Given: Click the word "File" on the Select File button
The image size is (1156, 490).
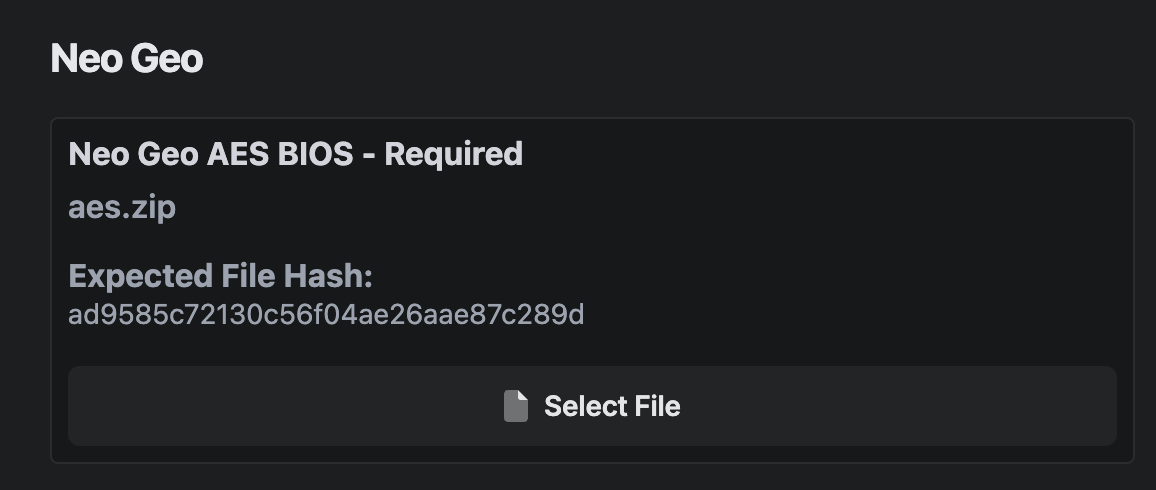Looking at the screenshot, I should (656, 406).
